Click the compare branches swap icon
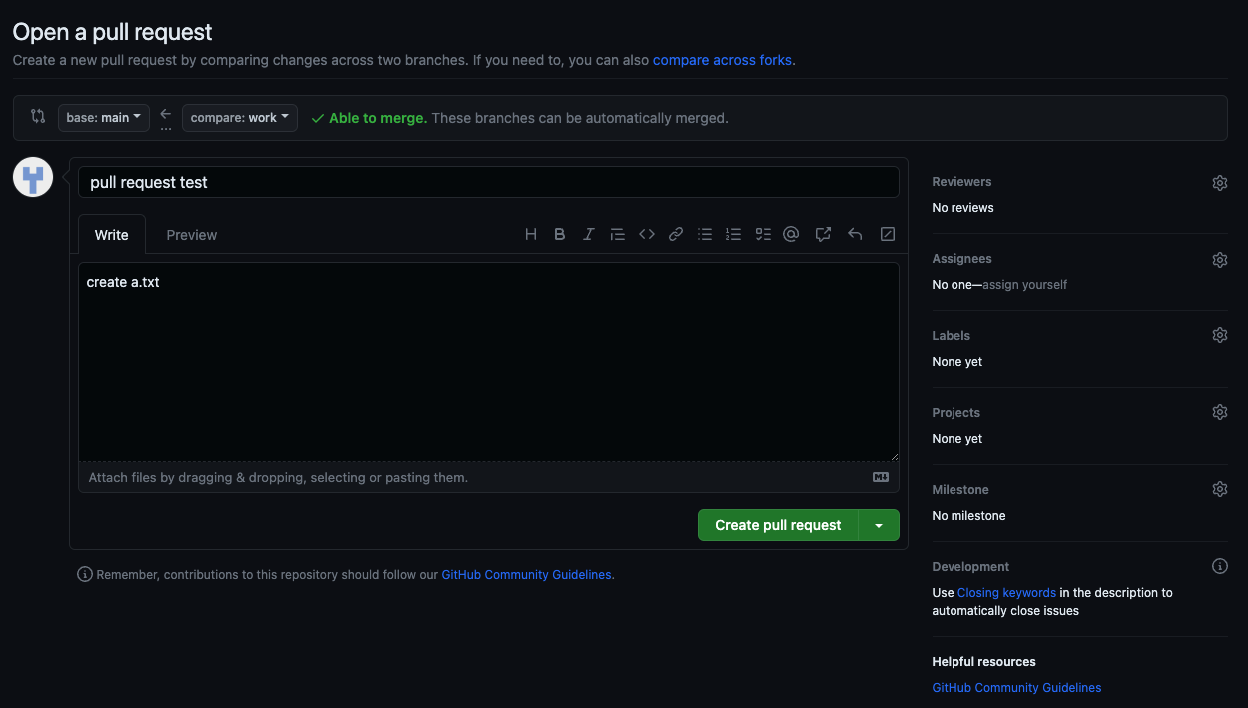 coord(38,117)
